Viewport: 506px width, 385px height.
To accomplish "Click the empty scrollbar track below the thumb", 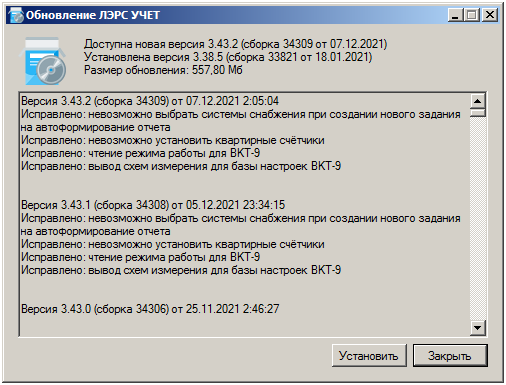I will (x=477, y=218).
